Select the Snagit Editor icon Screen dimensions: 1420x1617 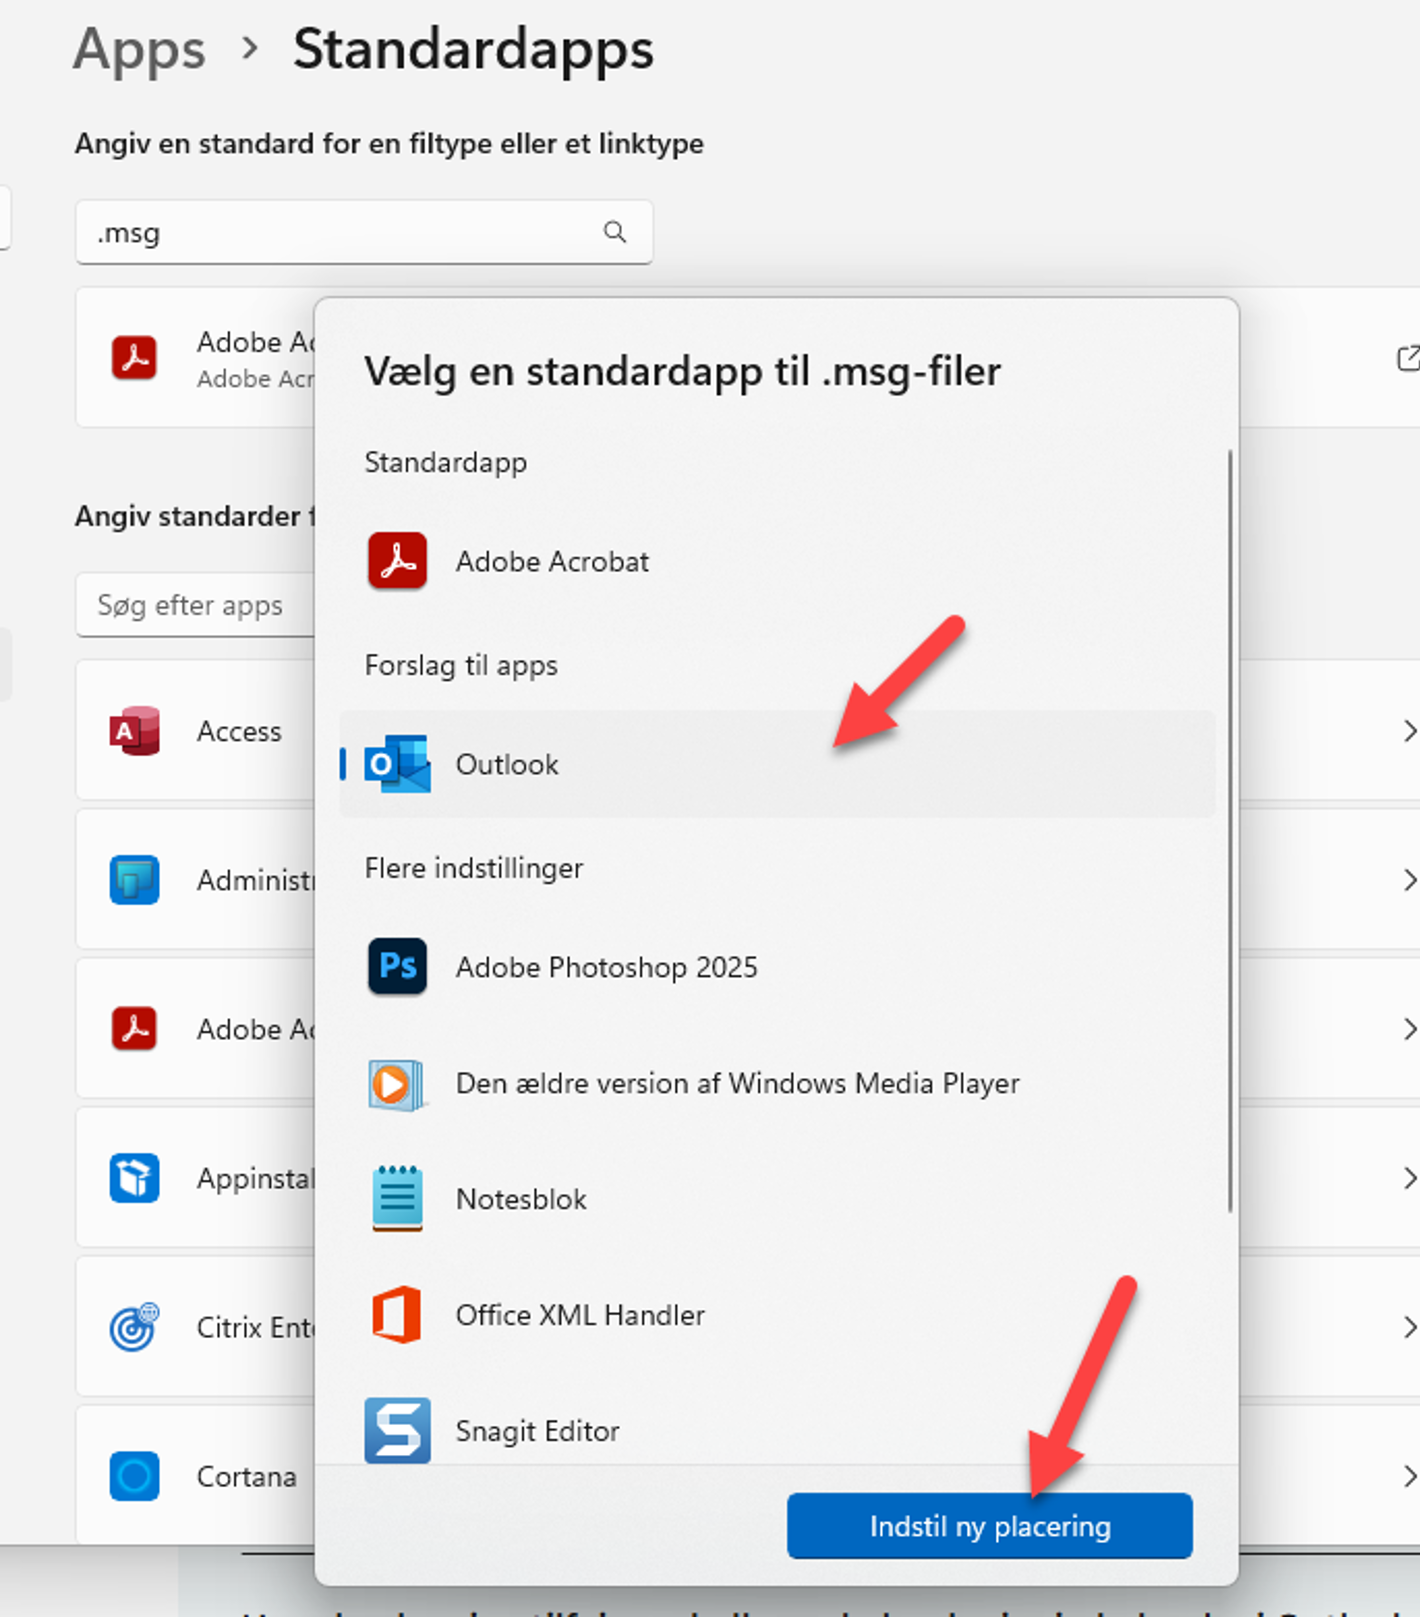397,1431
